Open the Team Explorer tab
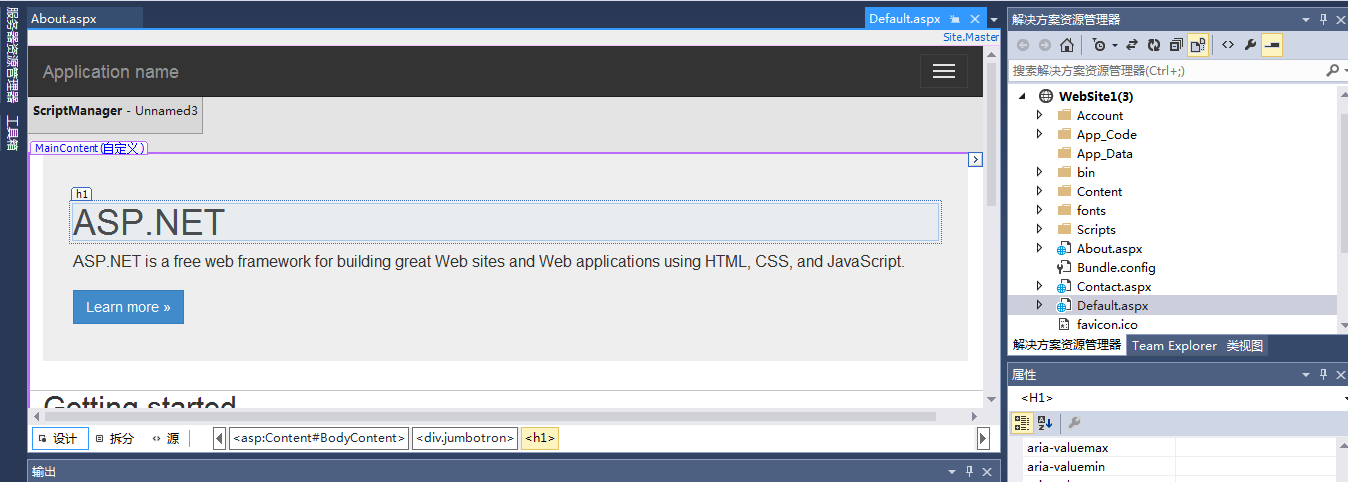Image resolution: width=1348 pixels, height=482 pixels. tap(1174, 346)
